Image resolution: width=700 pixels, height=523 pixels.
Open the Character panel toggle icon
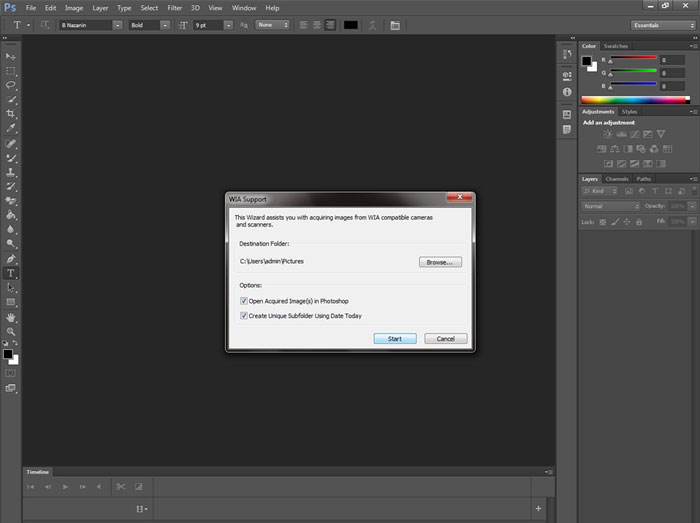coord(395,25)
